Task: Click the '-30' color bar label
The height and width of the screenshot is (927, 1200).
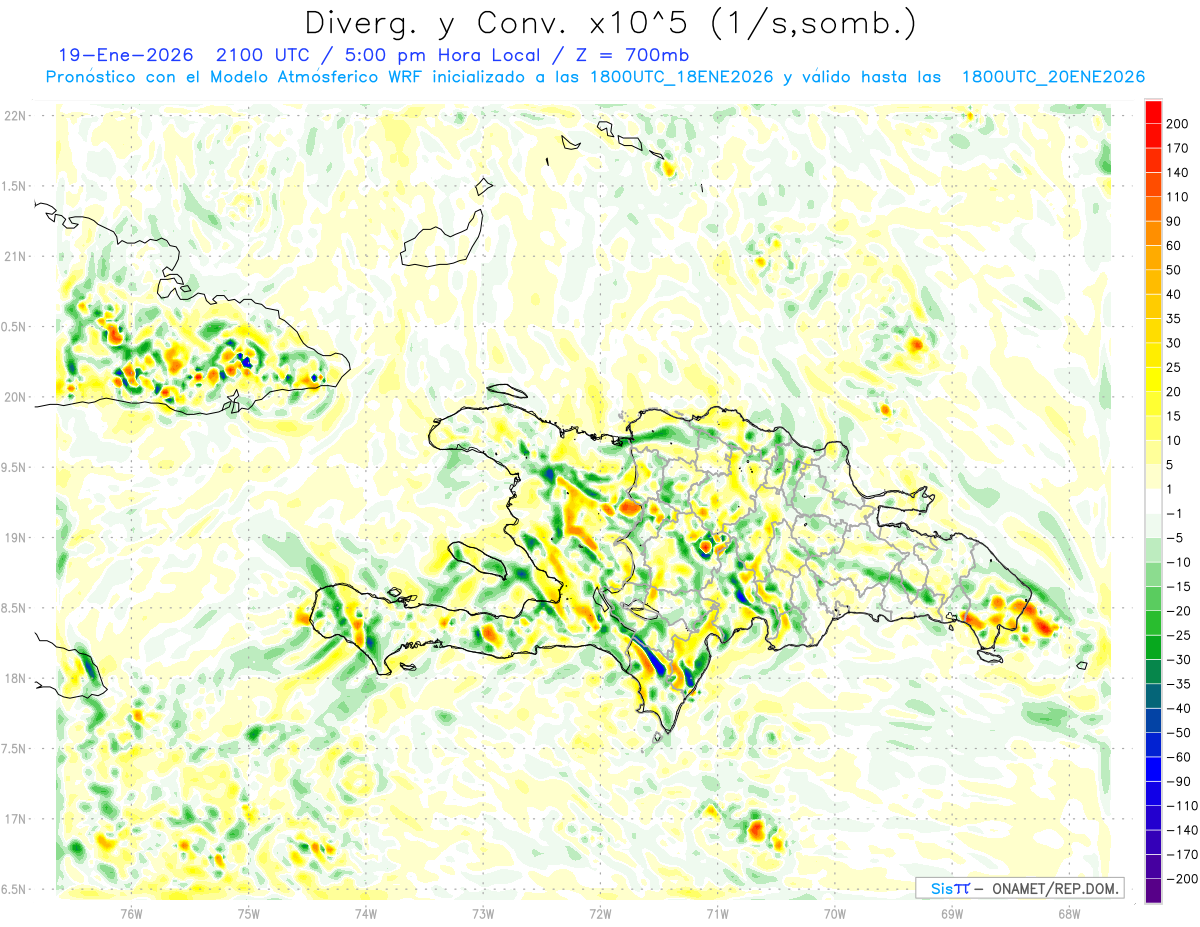Action: click(1180, 660)
